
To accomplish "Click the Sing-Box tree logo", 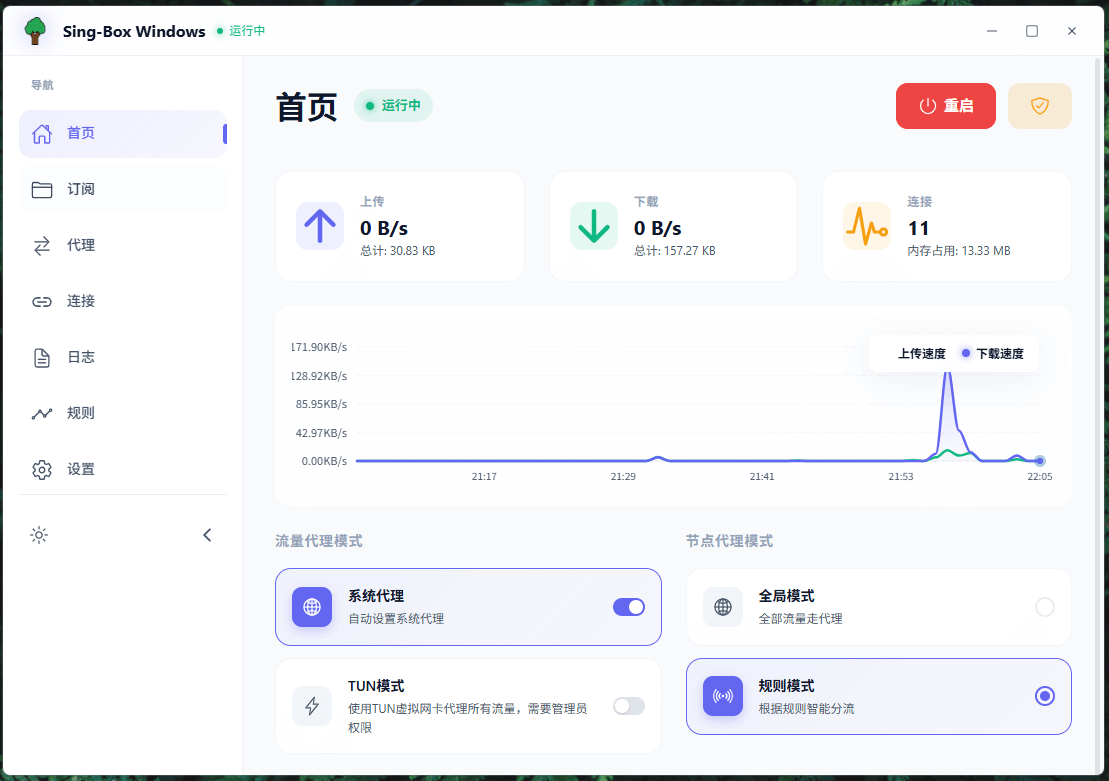I will click(x=34, y=30).
